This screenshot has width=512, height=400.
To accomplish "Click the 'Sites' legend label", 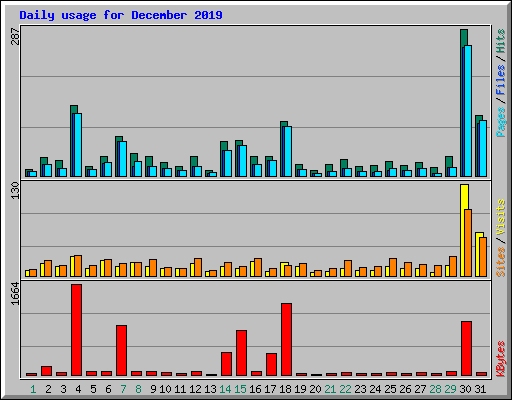I will (x=501, y=262).
